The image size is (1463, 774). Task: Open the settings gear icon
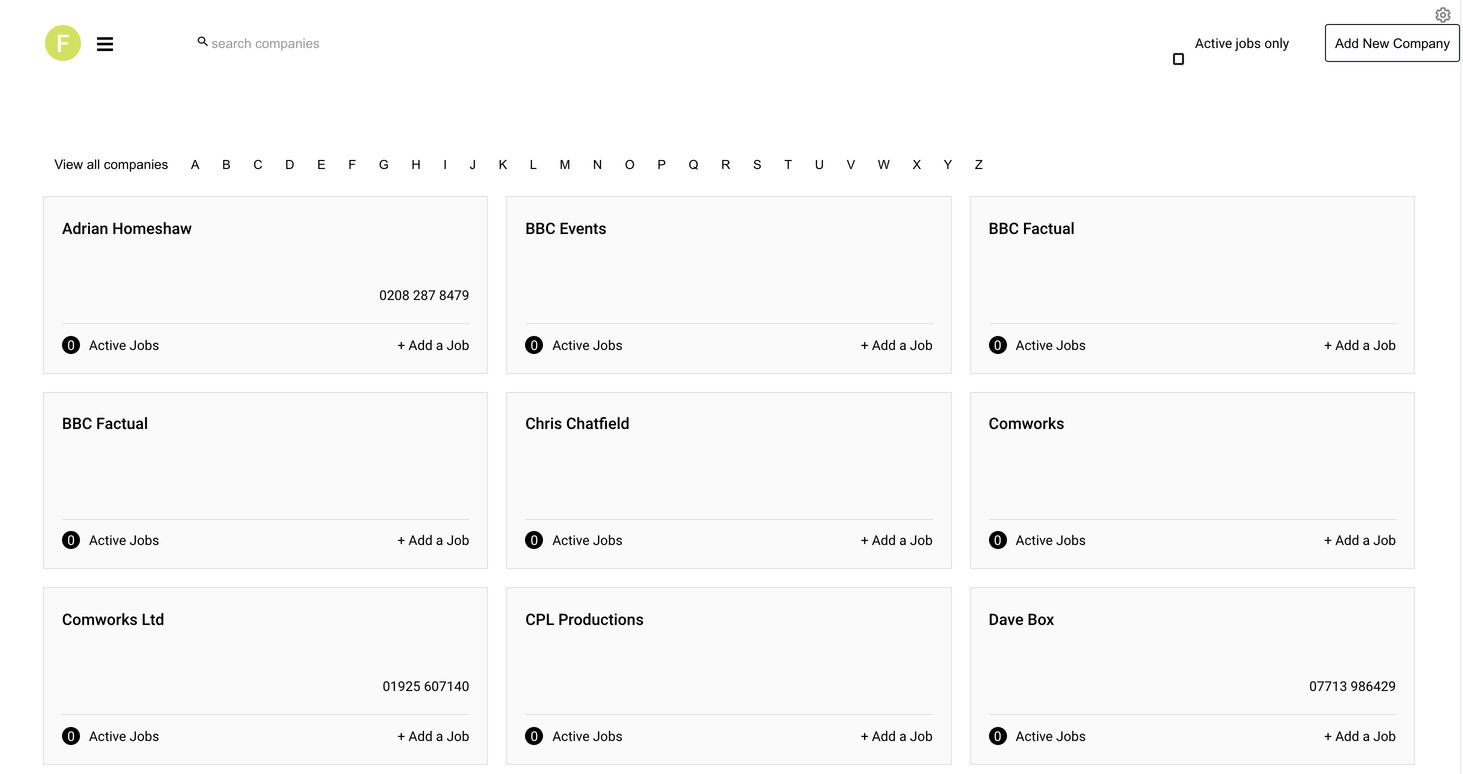[x=1442, y=15]
